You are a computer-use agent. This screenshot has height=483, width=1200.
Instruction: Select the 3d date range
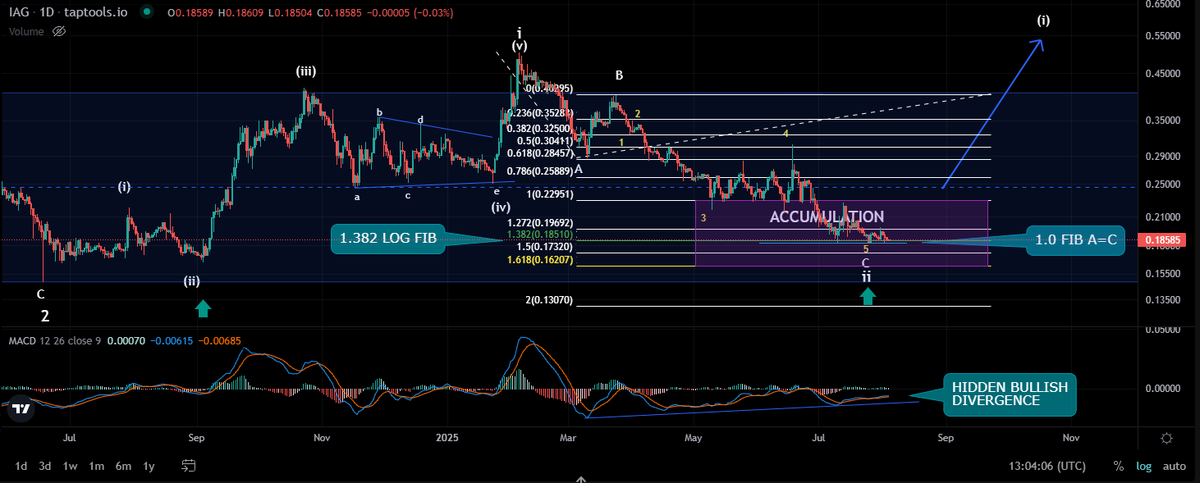point(45,466)
